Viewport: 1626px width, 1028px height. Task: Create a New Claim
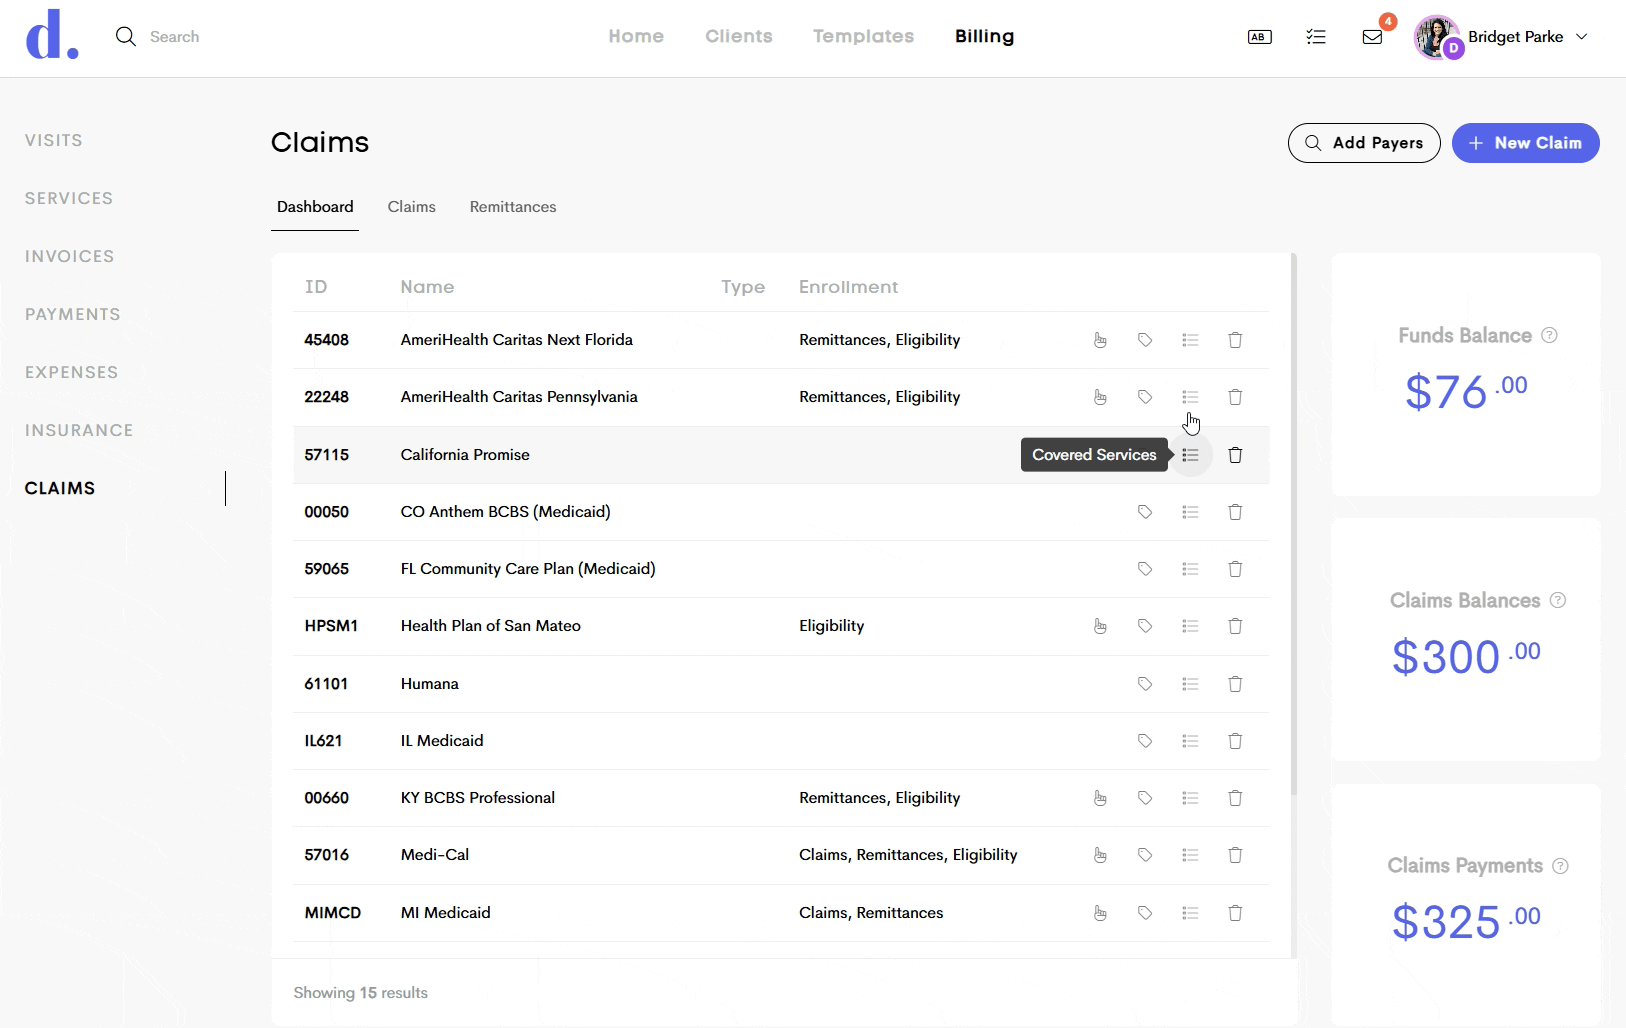[1526, 143]
